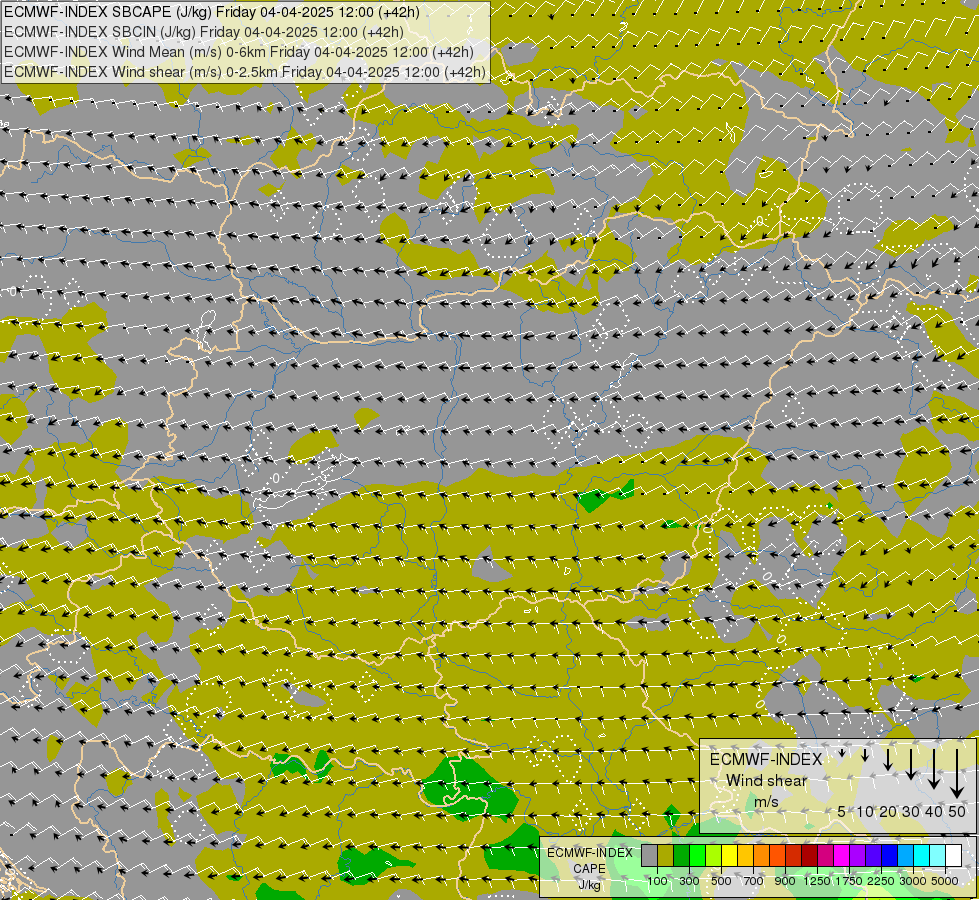Click the white CAPE legend swatch

(953, 855)
